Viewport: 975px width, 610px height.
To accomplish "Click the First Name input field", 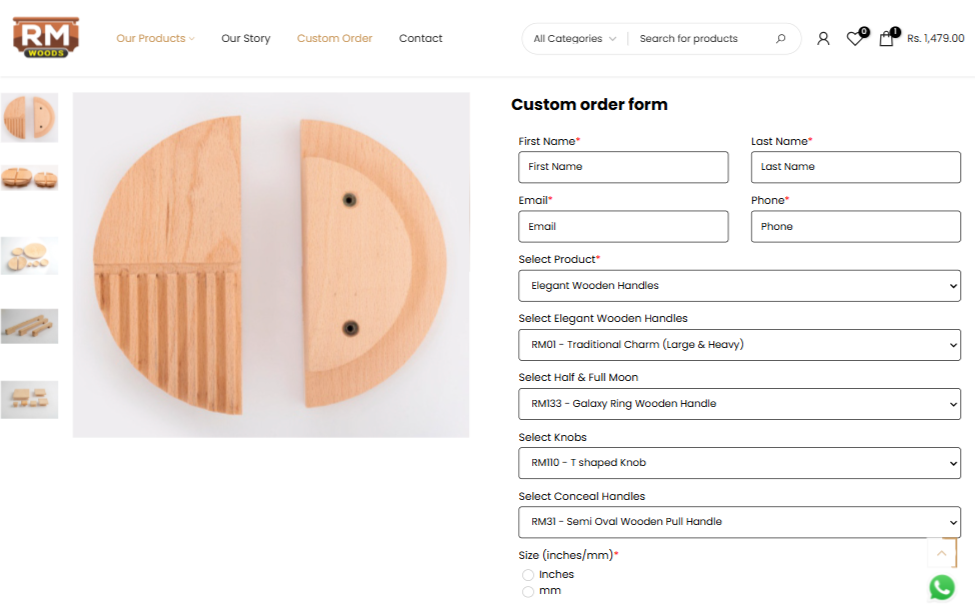I will point(623,167).
